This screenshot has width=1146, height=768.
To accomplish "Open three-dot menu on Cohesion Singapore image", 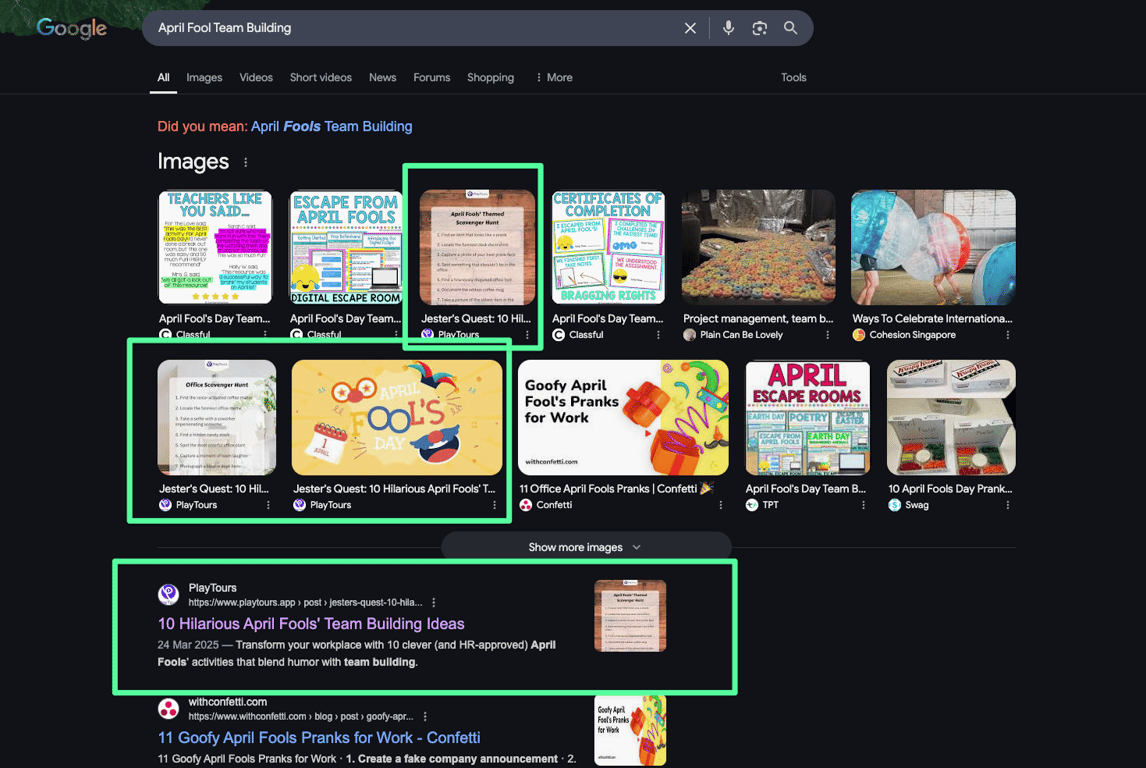I will 1007,335.
